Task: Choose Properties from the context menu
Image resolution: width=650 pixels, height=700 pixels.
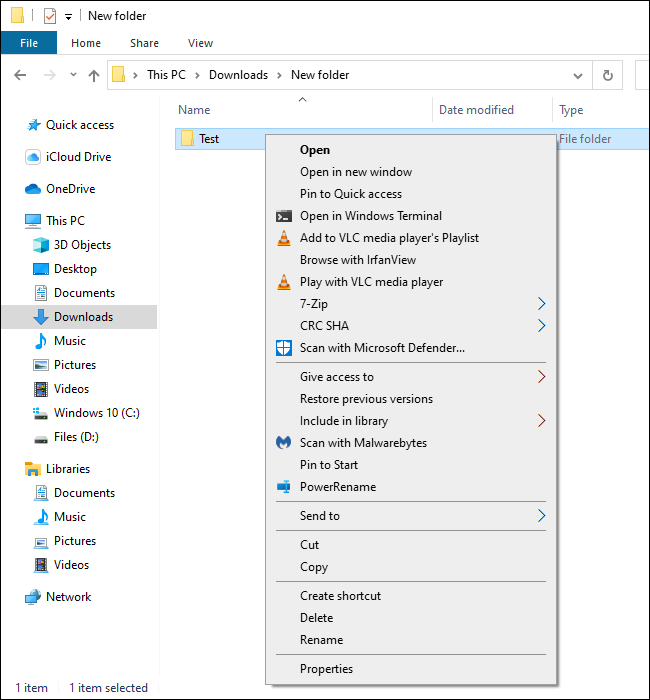Action: [x=326, y=669]
